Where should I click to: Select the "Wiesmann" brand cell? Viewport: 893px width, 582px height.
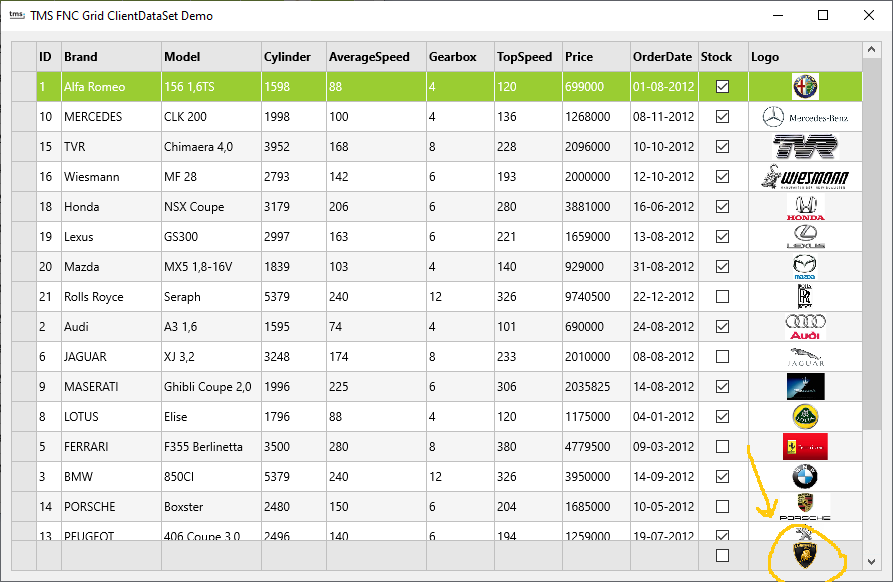[x=112, y=177]
